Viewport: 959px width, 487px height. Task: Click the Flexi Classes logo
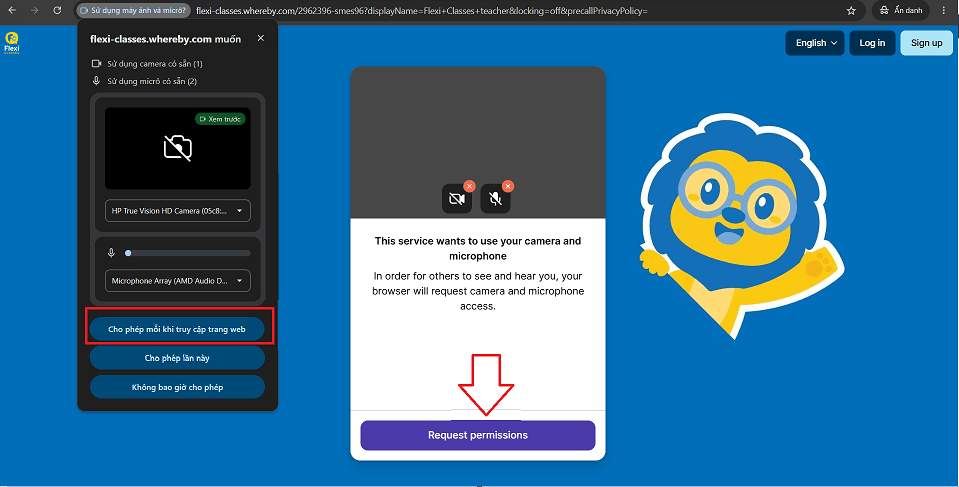click(12, 43)
